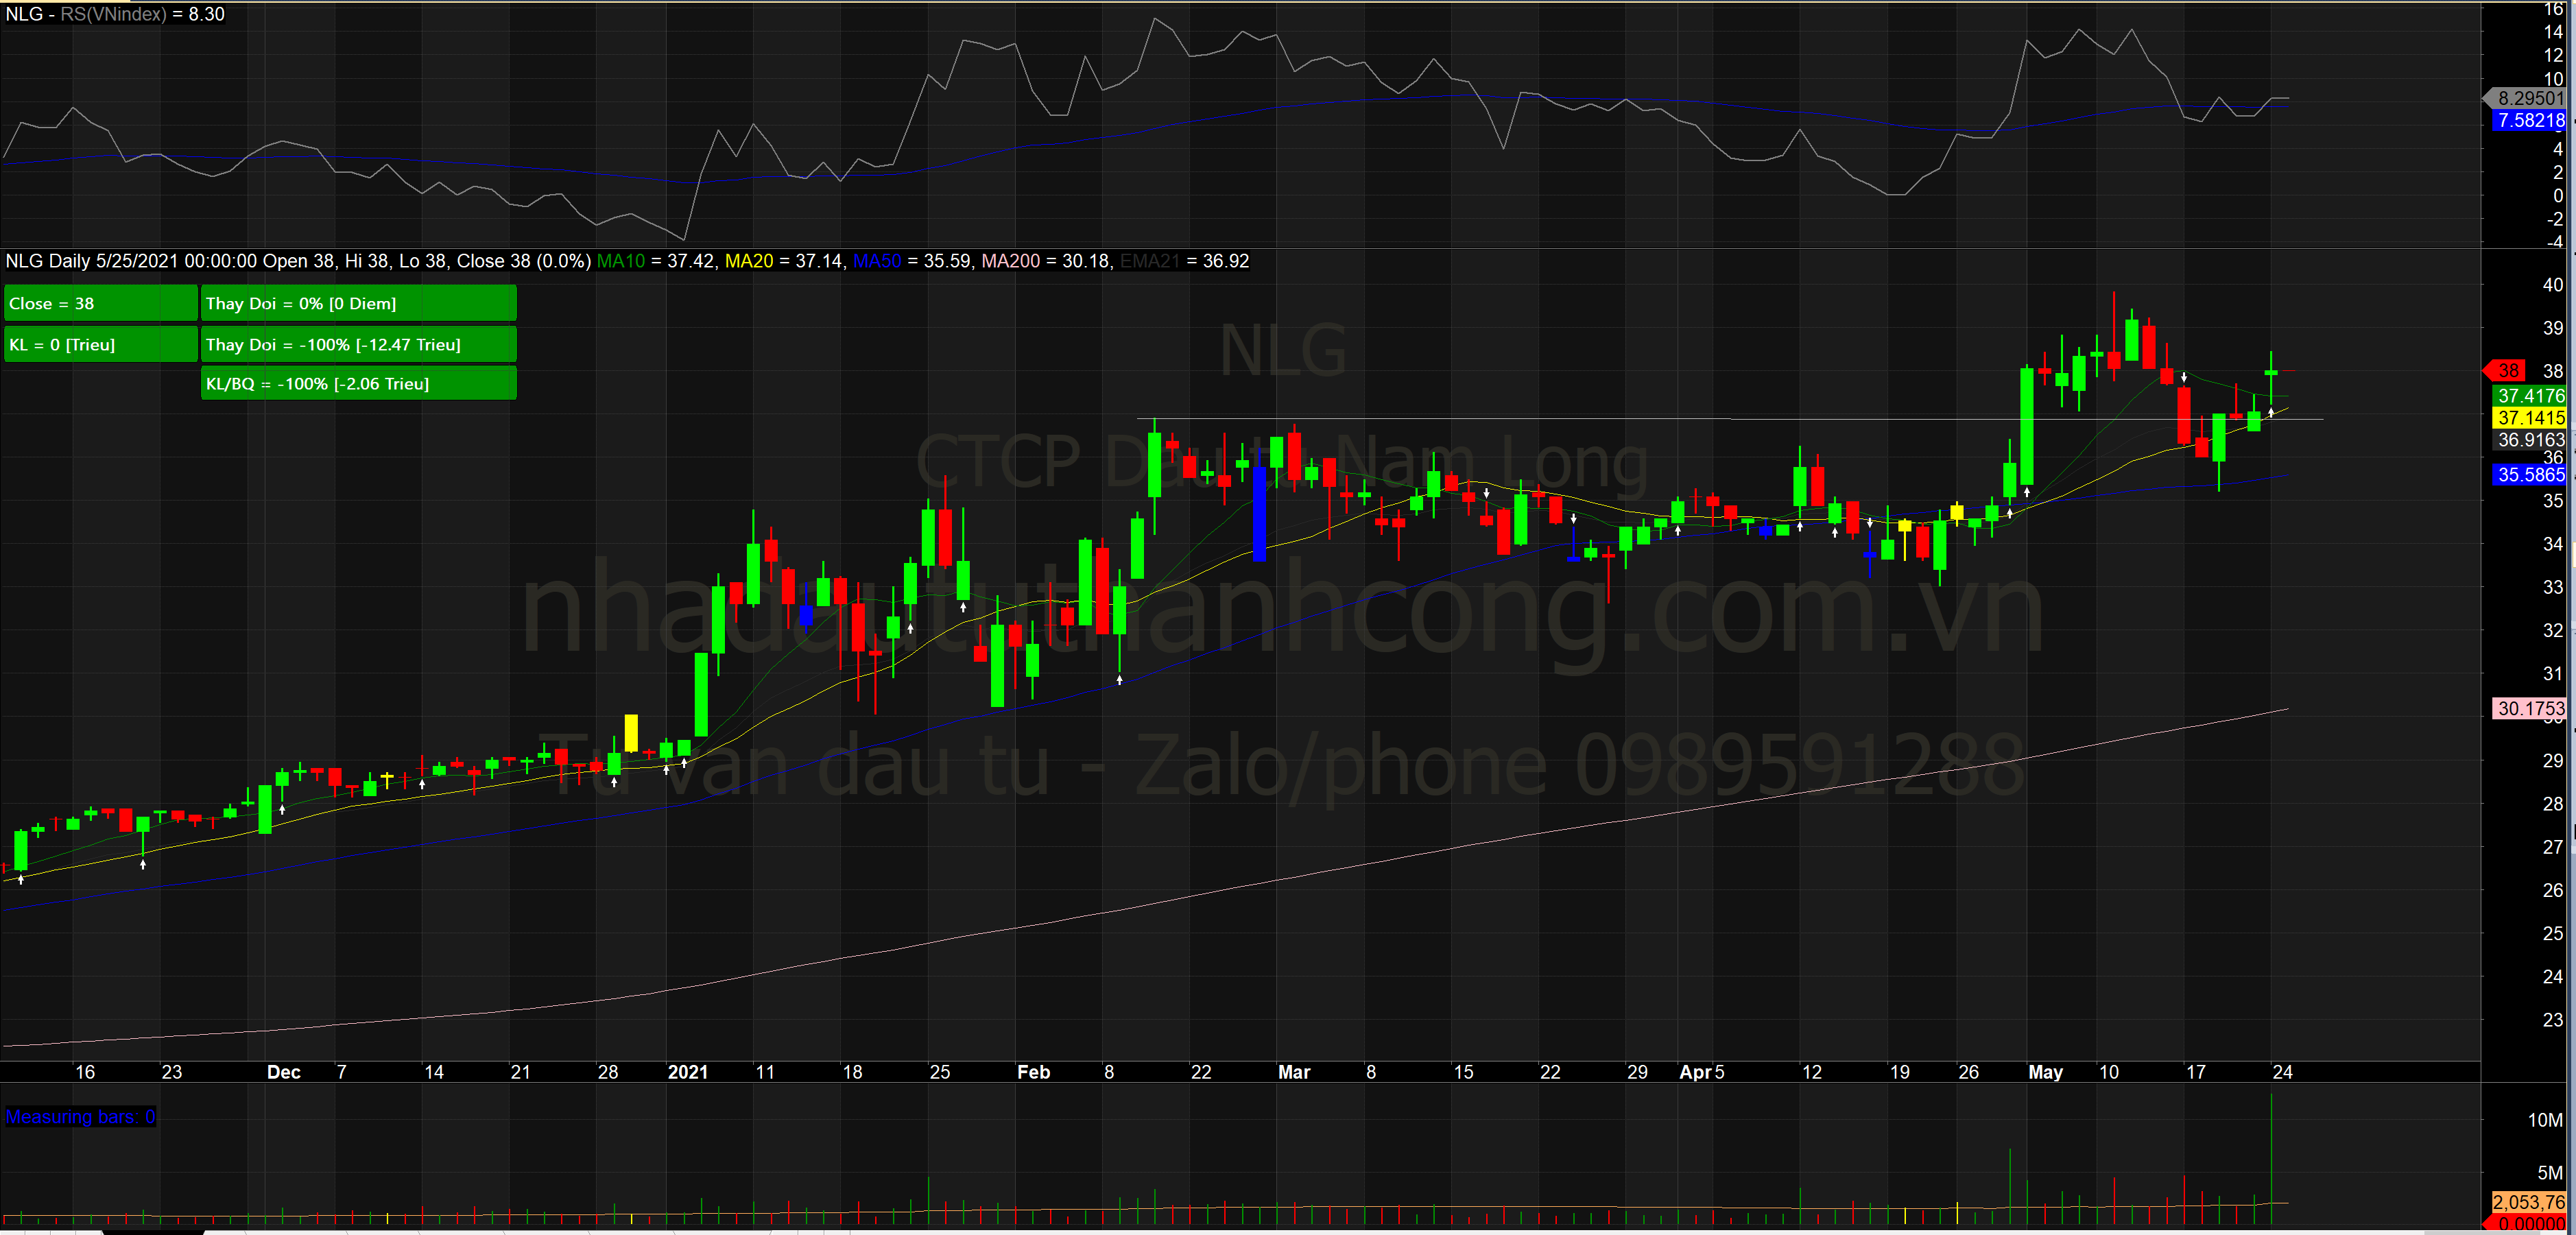
Task: Click the 'KL = 0 [Trieu]' info box
Action: click(100, 345)
